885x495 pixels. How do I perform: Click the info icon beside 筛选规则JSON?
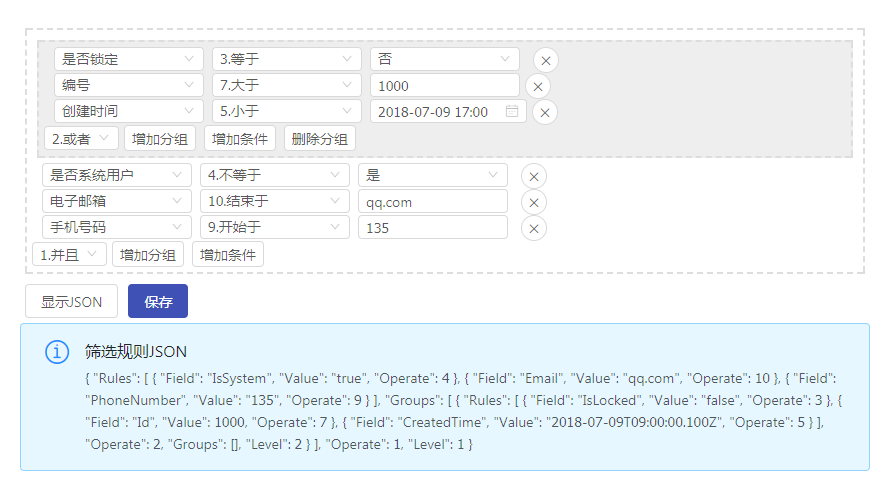(x=57, y=352)
